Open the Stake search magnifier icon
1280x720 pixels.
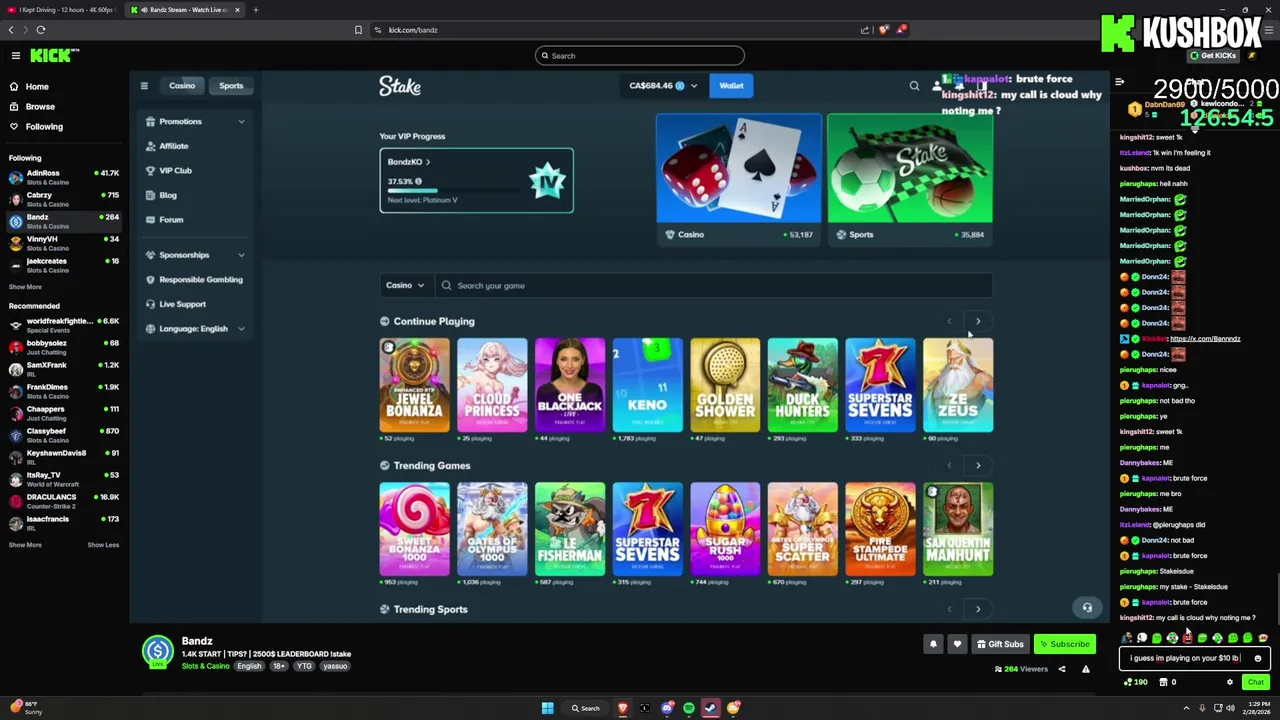click(x=914, y=86)
